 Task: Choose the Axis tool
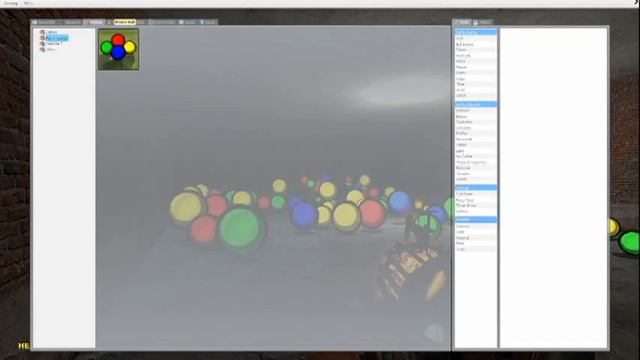click(476, 38)
